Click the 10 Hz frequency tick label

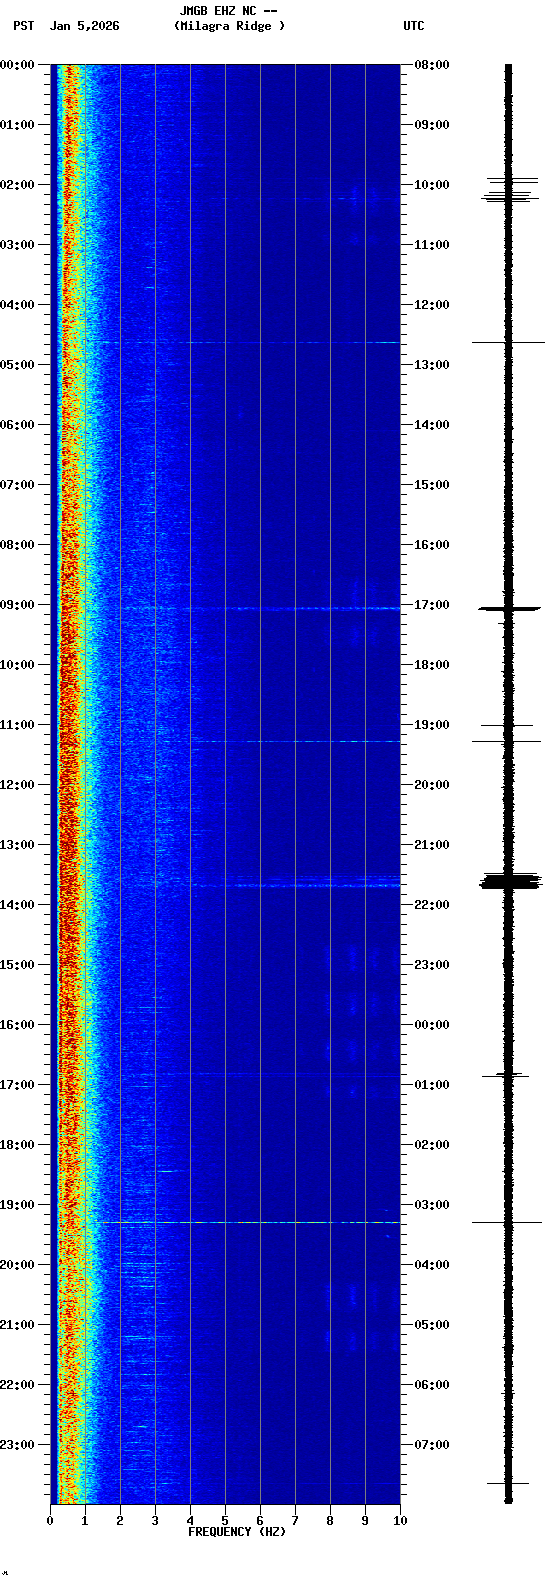point(400,1521)
